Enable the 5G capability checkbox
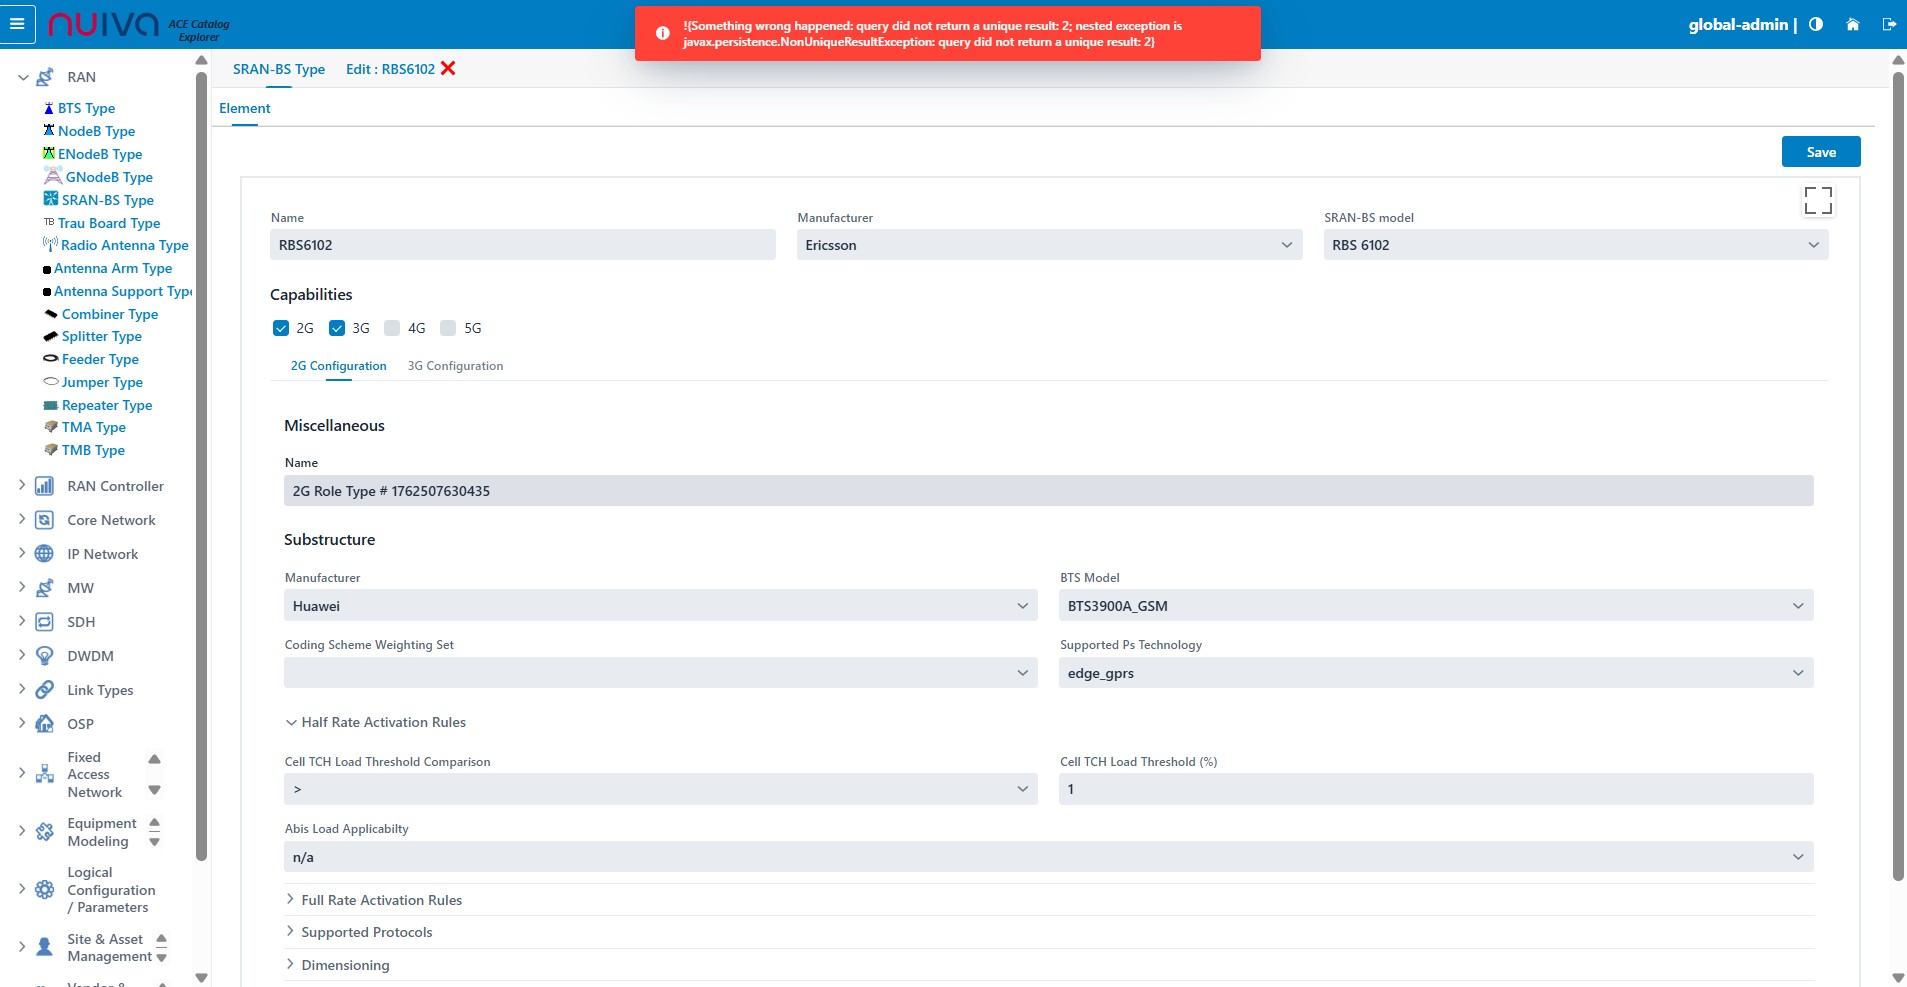This screenshot has height=987, width=1907. (448, 328)
